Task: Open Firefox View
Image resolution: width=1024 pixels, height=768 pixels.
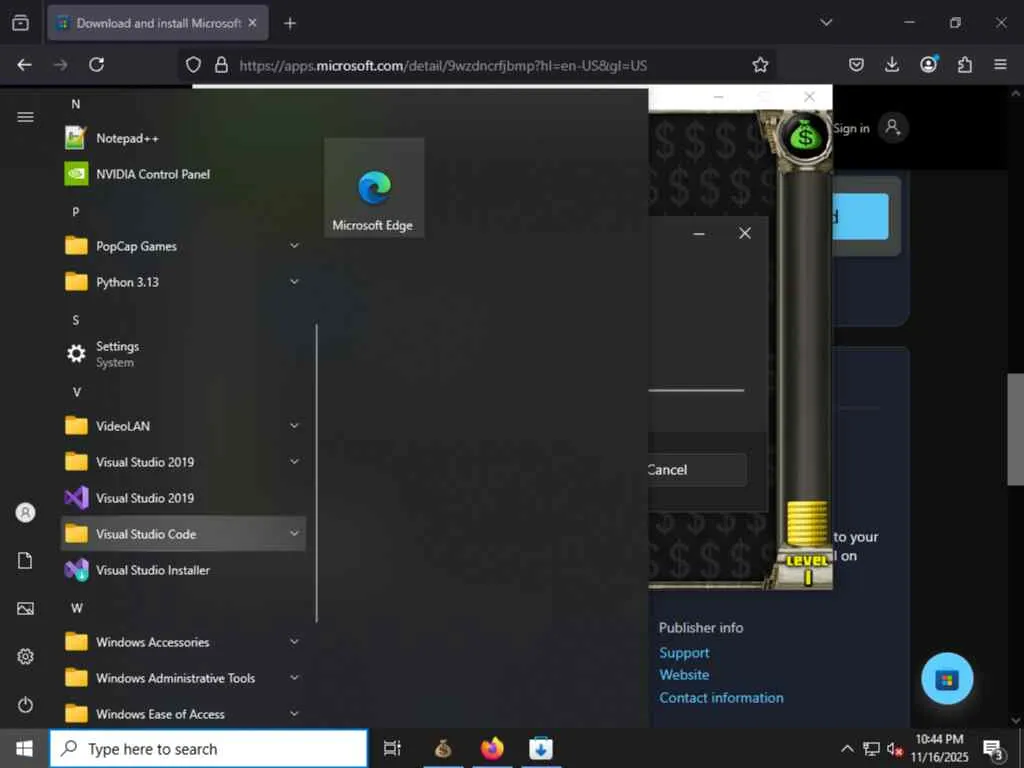Action: point(20,23)
